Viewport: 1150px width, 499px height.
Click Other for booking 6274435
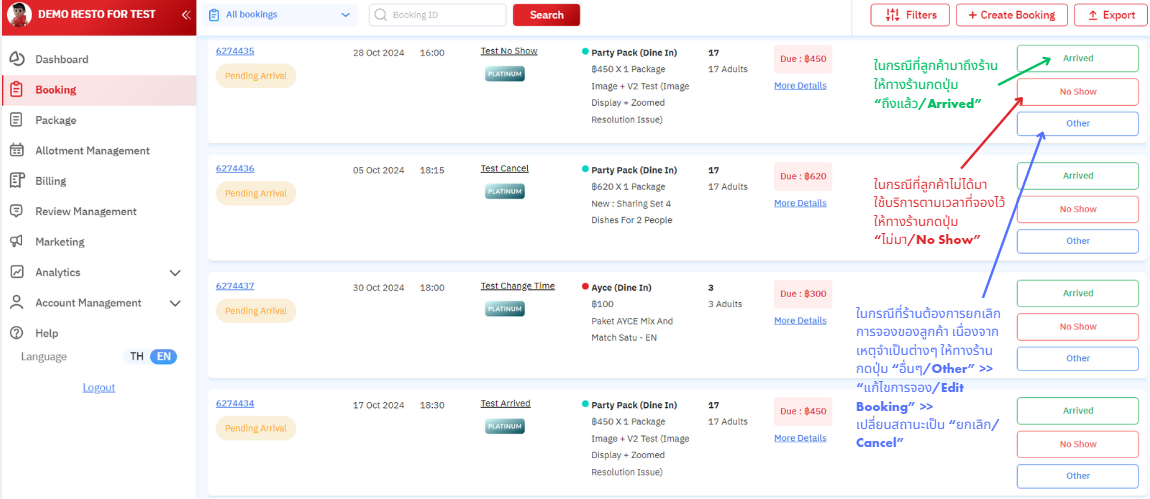(x=1077, y=123)
